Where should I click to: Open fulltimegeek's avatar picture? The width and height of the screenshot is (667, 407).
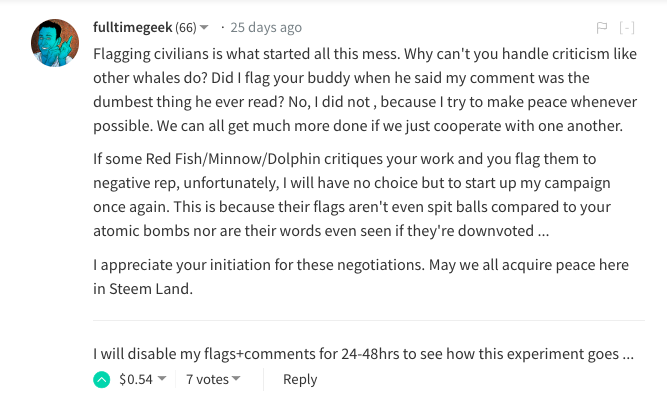[55, 42]
